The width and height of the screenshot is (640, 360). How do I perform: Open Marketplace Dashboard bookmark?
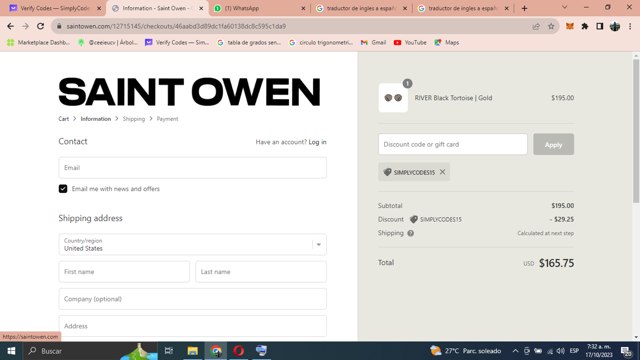(38, 42)
